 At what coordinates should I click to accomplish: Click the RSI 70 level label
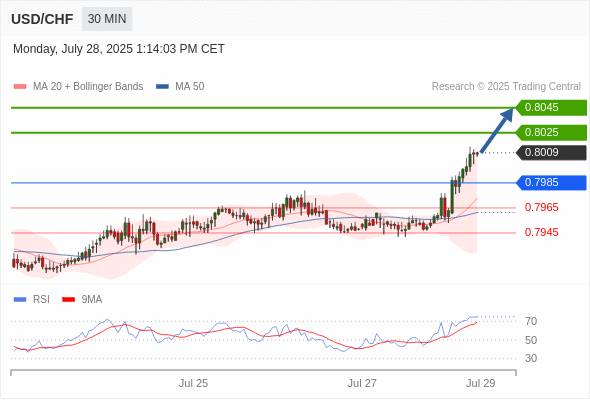[531, 321]
